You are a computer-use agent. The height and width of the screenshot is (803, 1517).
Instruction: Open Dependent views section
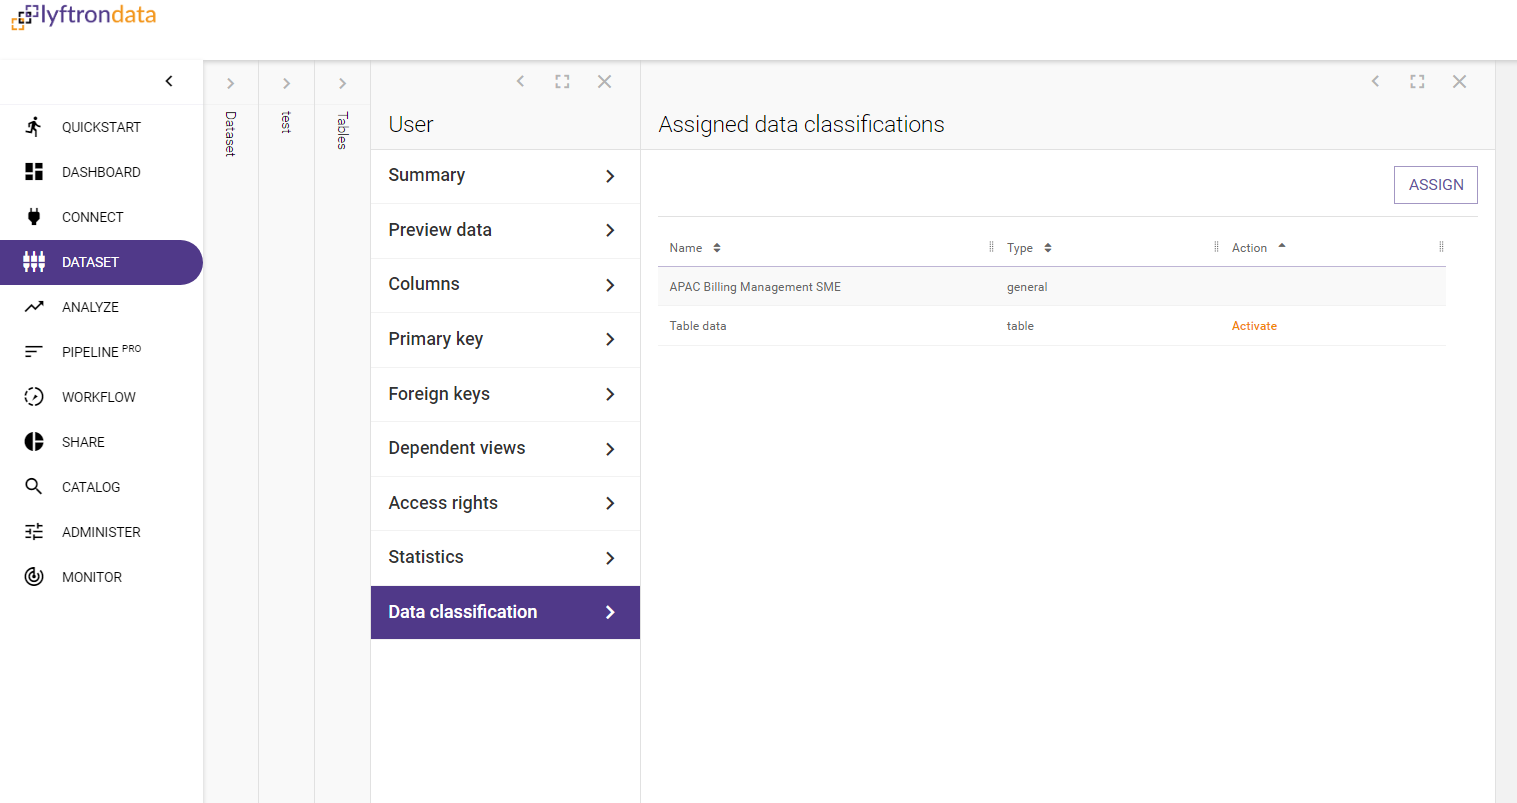(x=505, y=449)
